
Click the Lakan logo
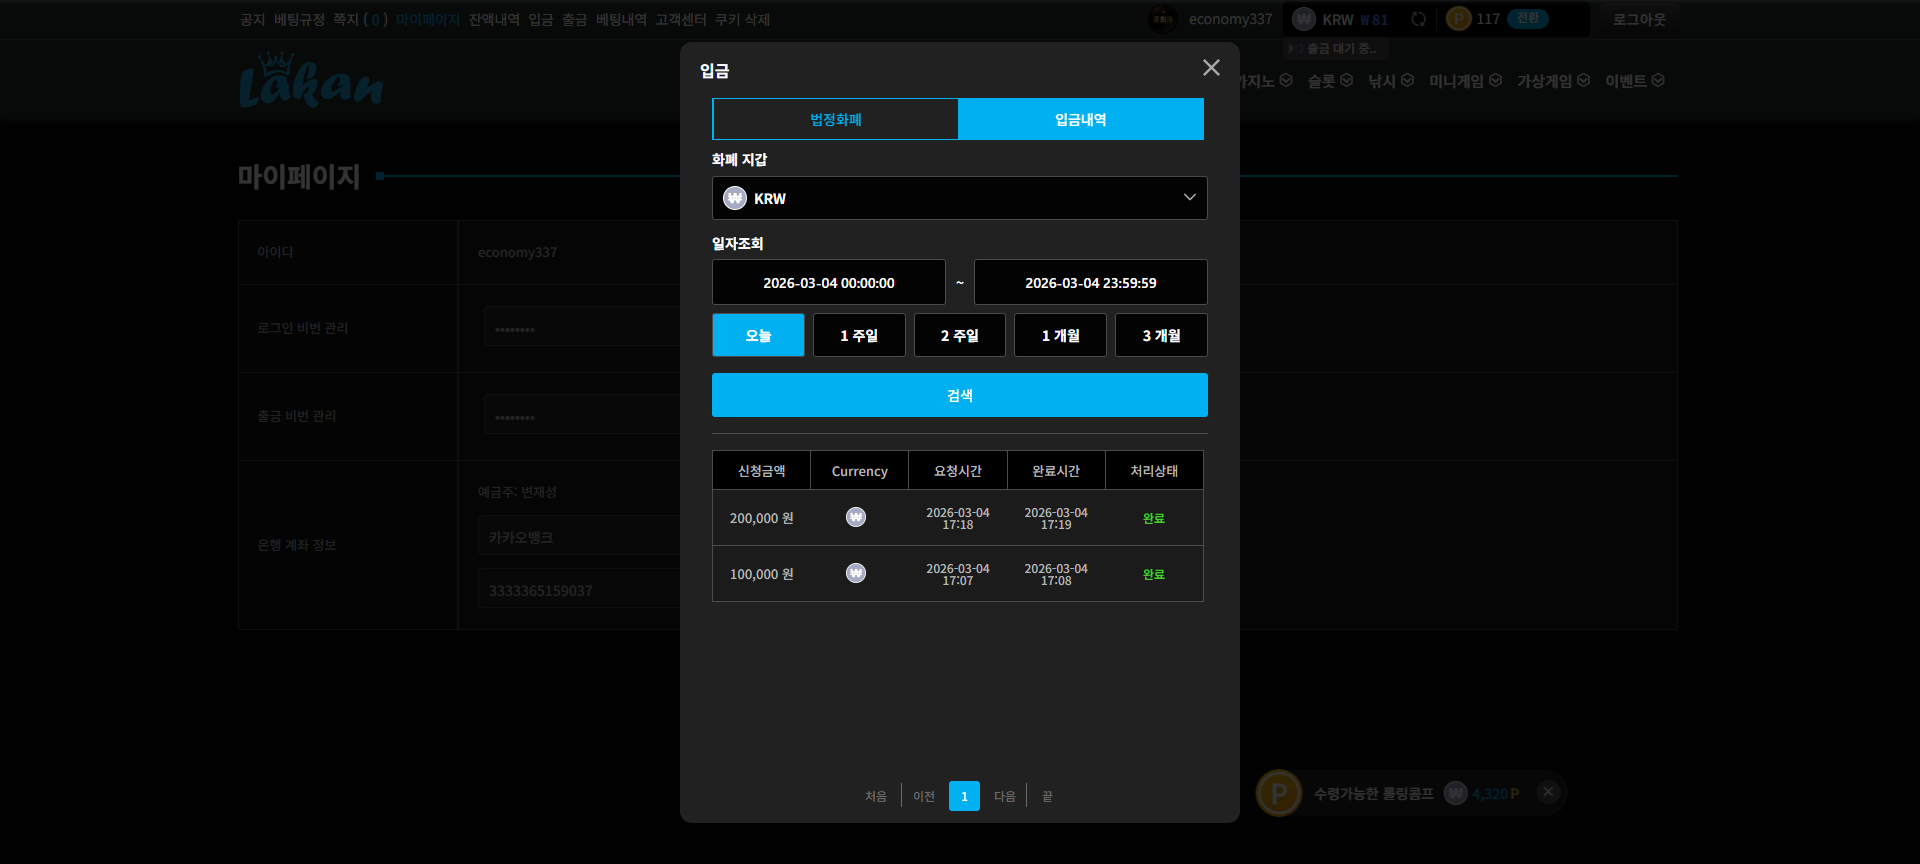[311, 80]
